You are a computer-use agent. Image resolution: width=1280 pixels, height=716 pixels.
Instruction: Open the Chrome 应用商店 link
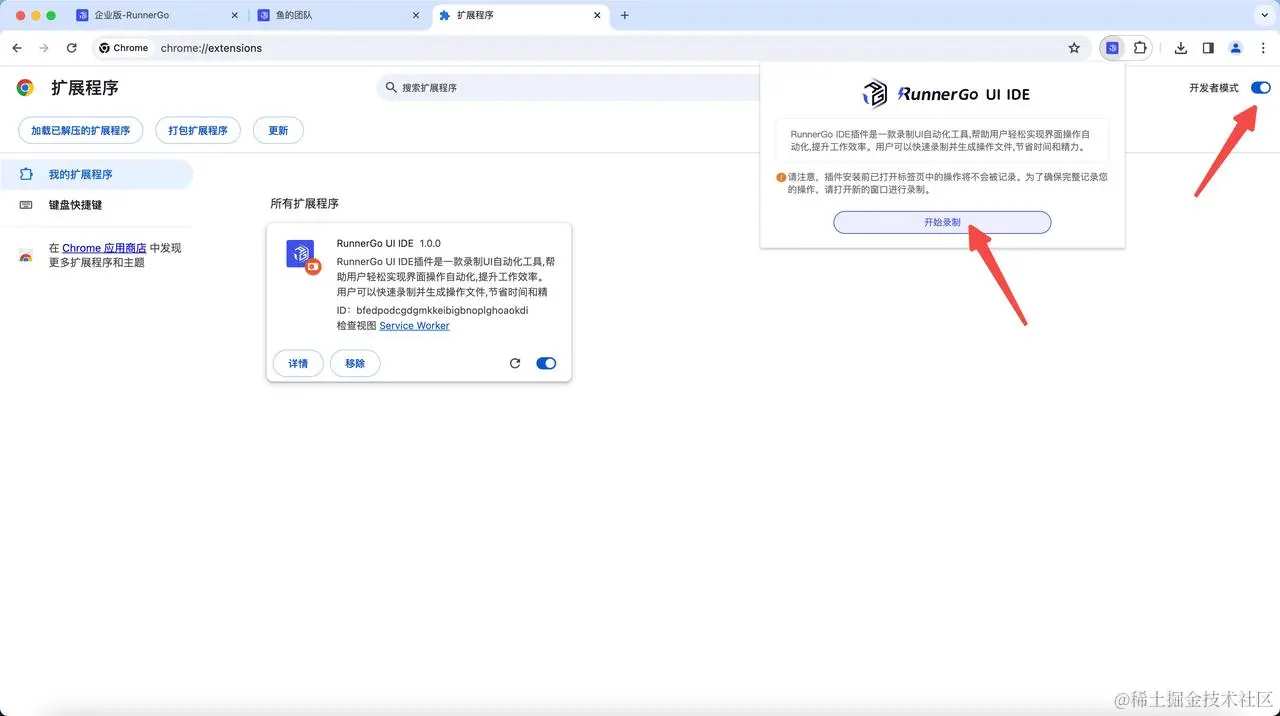(104, 248)
